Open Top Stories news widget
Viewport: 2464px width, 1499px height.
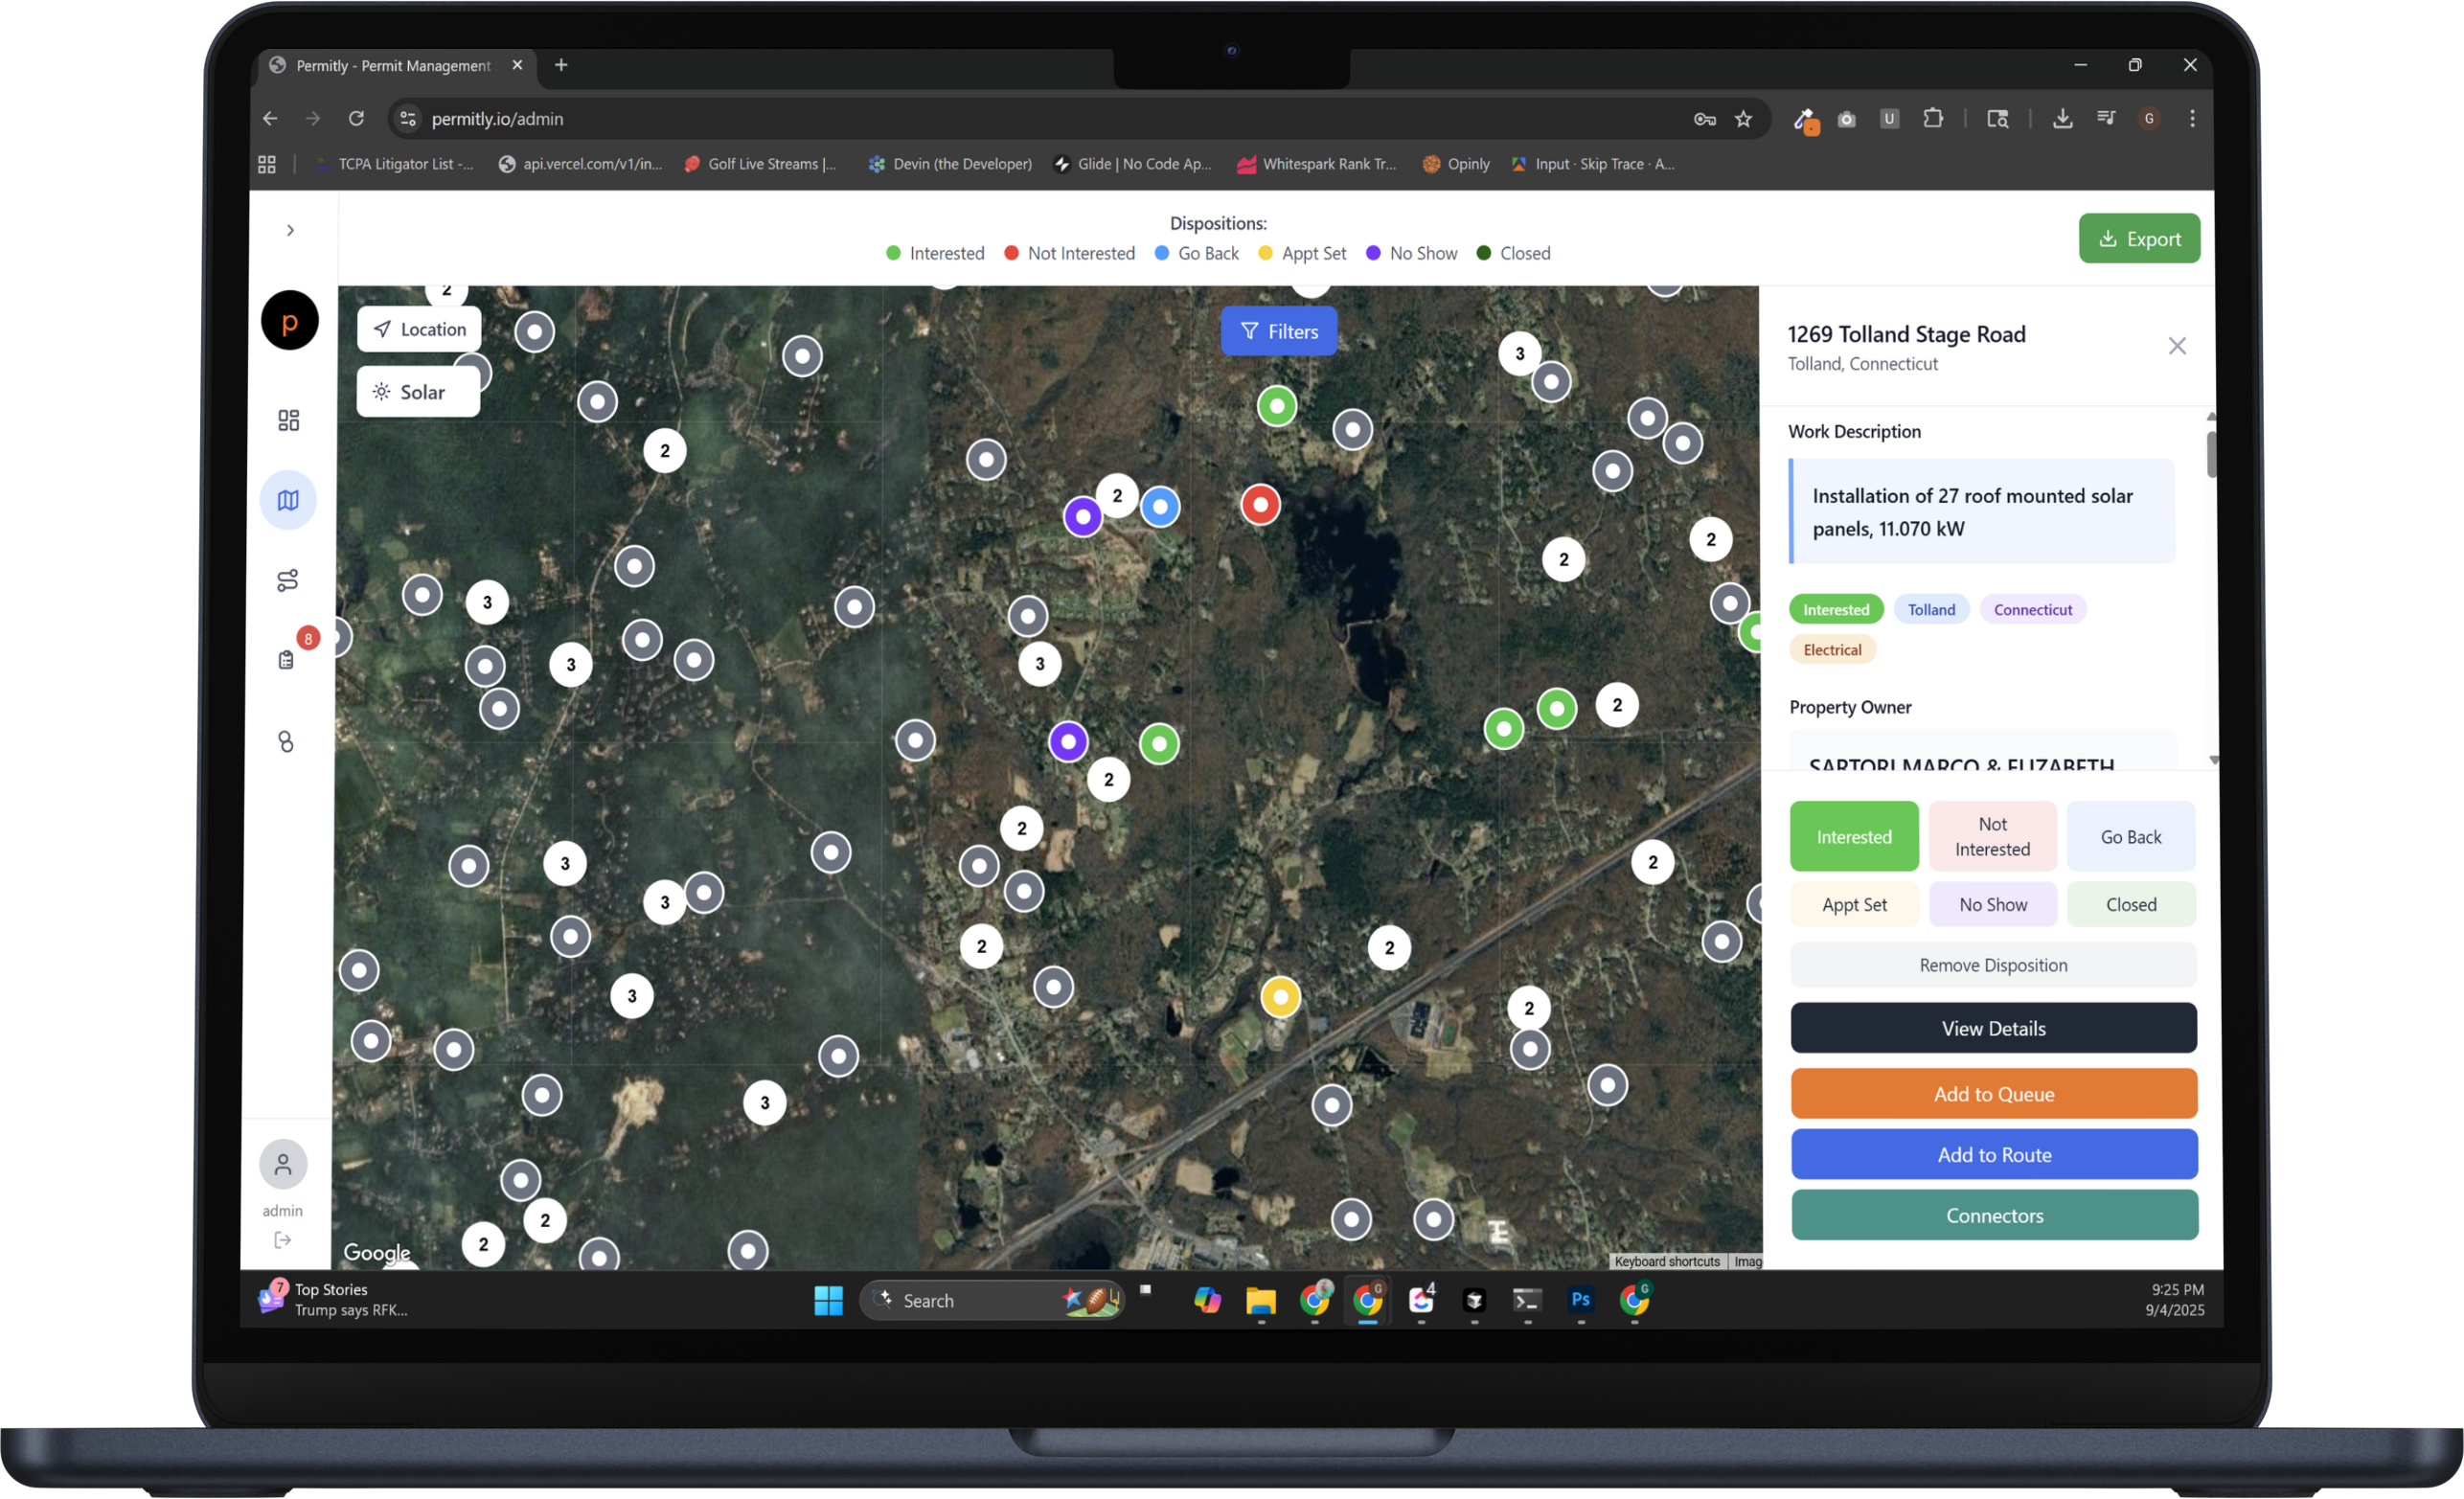(x=333, y=1300)
